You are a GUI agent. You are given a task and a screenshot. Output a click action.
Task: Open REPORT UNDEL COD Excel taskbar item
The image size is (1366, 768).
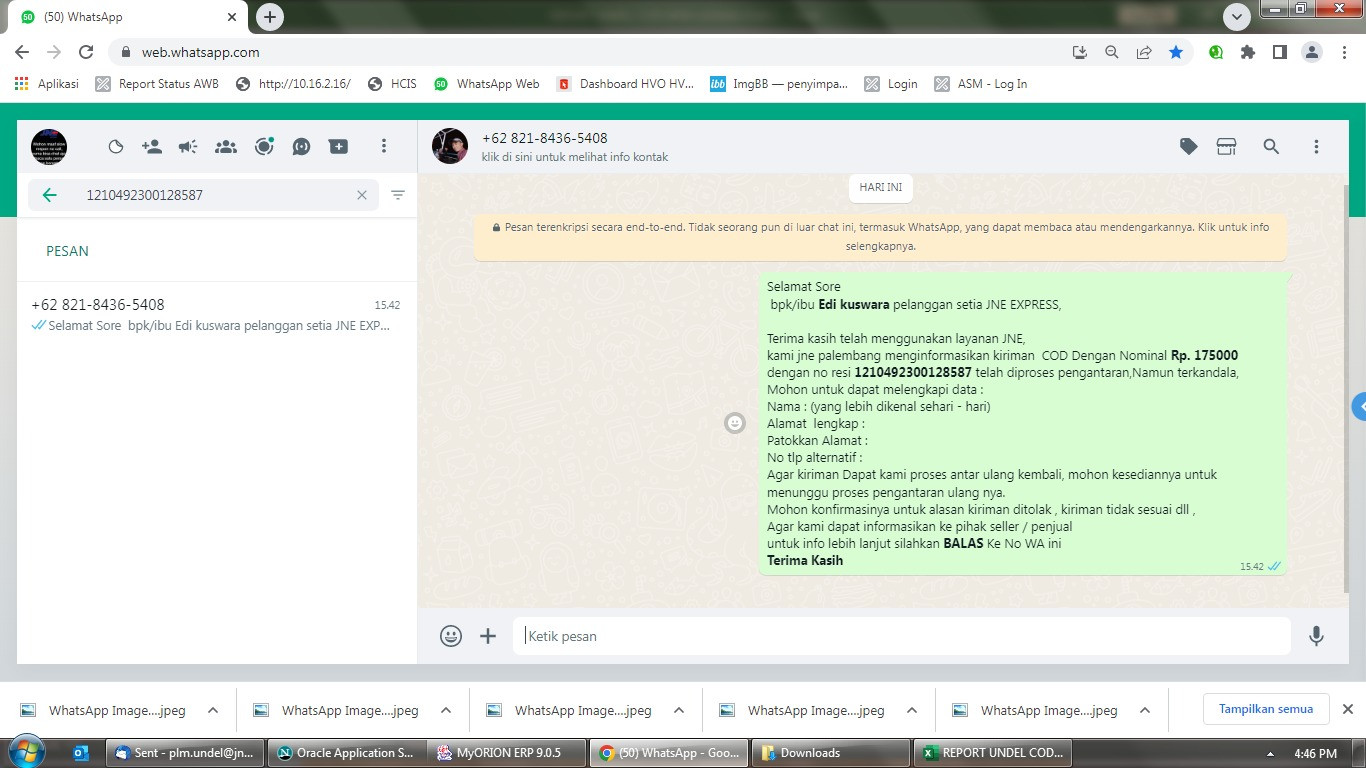click(x=993, y=753)
